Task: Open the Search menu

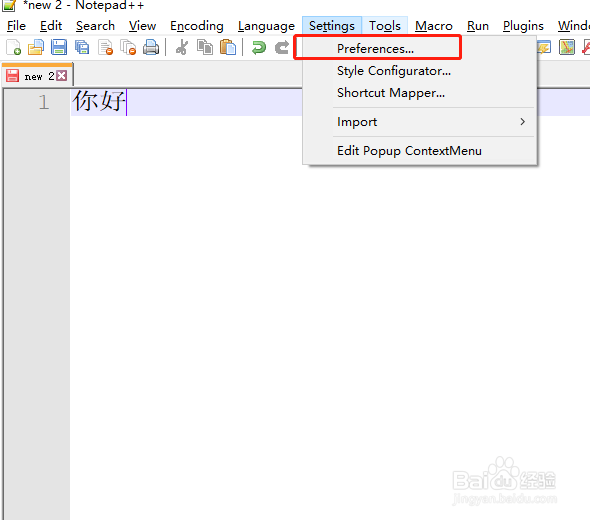Action: click(95, 26)
